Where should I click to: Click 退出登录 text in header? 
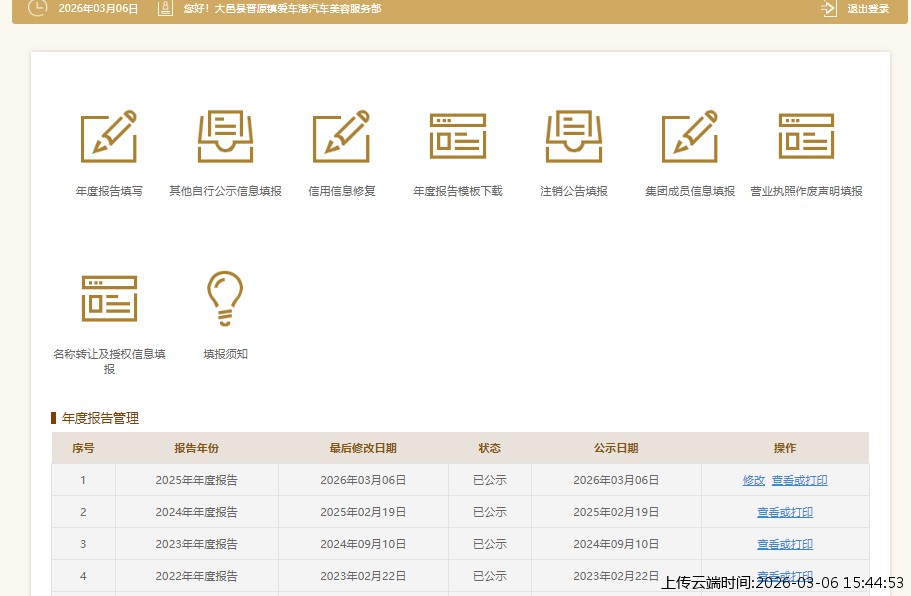[868, 9]
